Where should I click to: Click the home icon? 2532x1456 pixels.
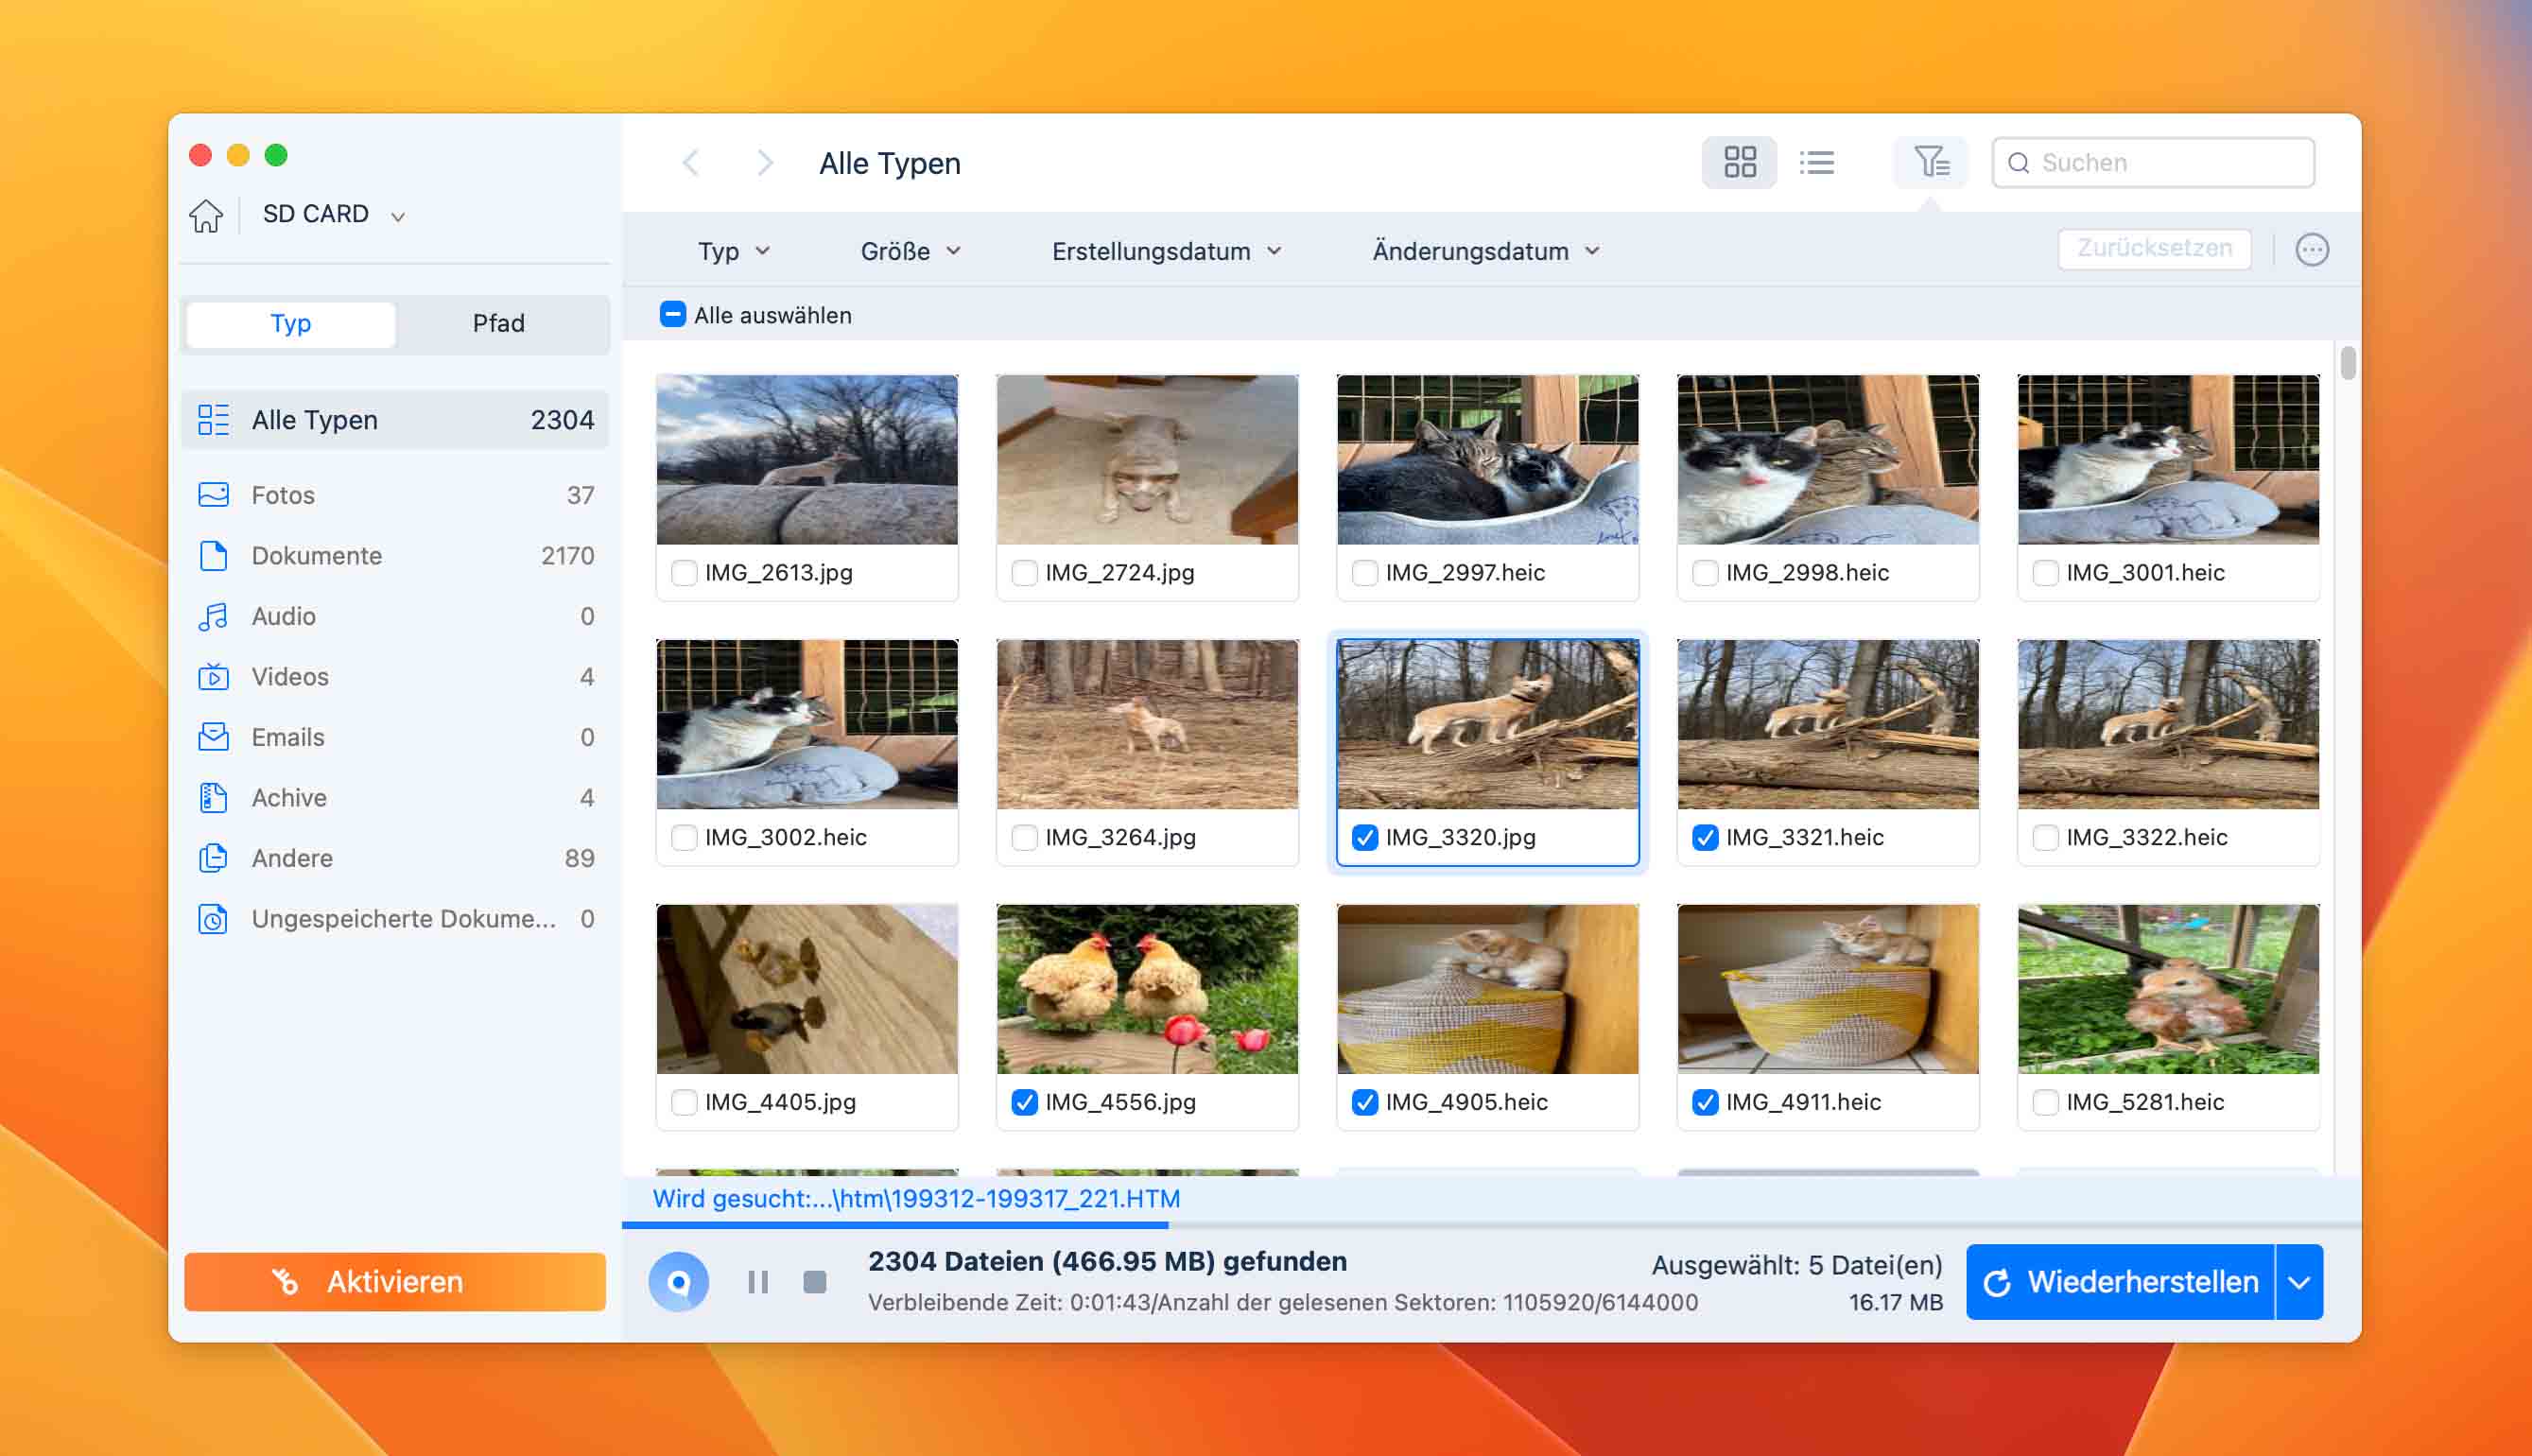click(x=206, y=215)
